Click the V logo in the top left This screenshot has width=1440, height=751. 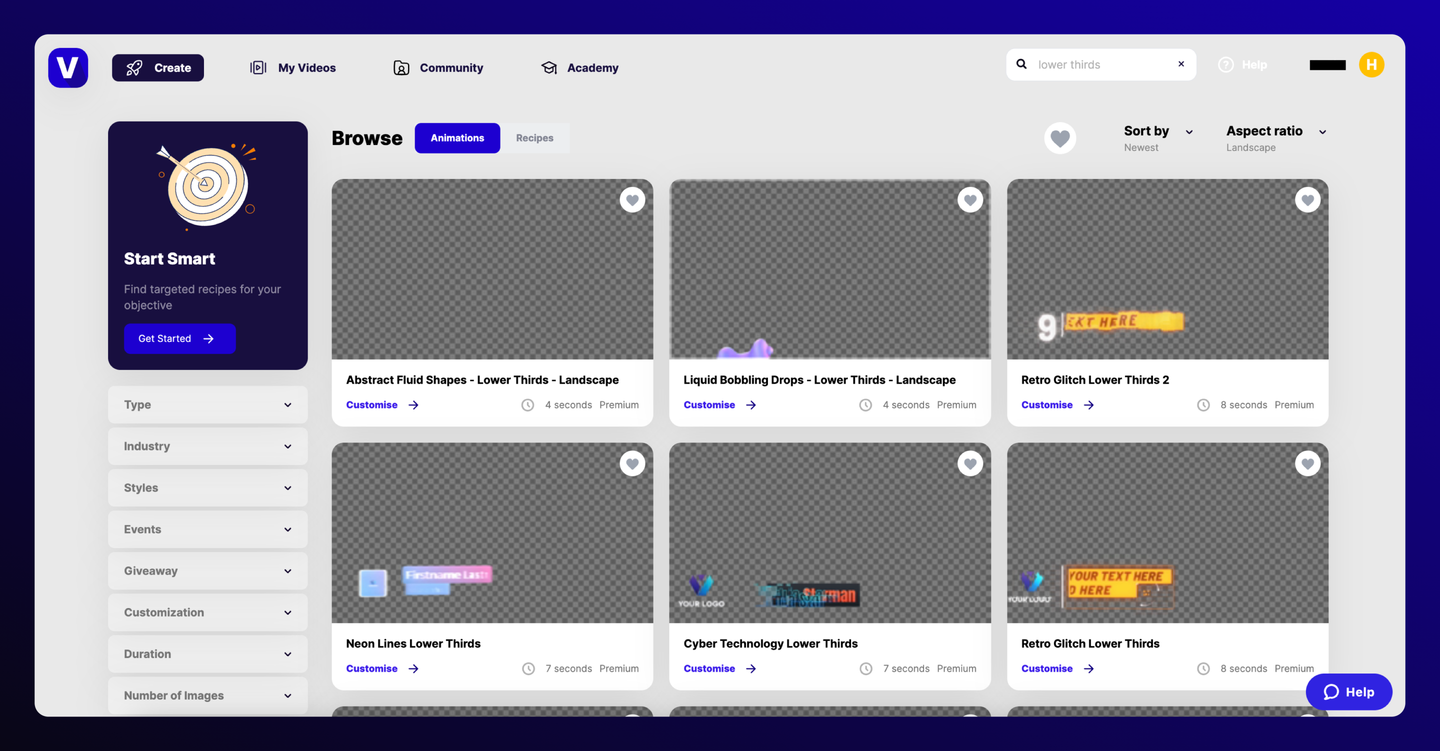pos(68,67)
